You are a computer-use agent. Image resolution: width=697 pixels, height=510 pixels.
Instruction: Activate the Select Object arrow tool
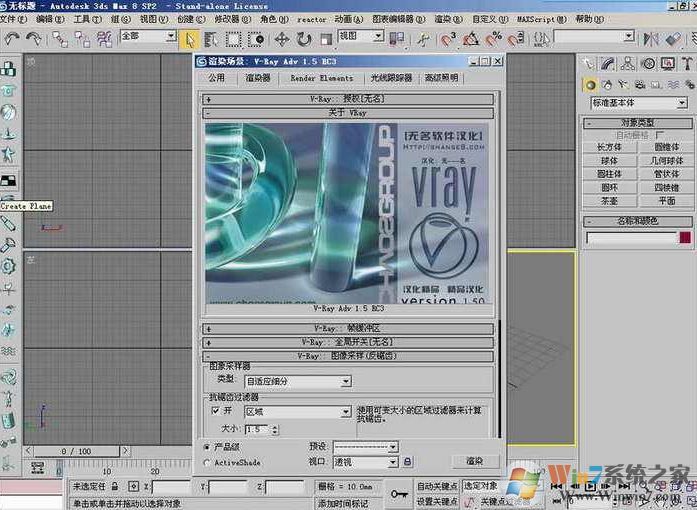click(x=190, y=40)
